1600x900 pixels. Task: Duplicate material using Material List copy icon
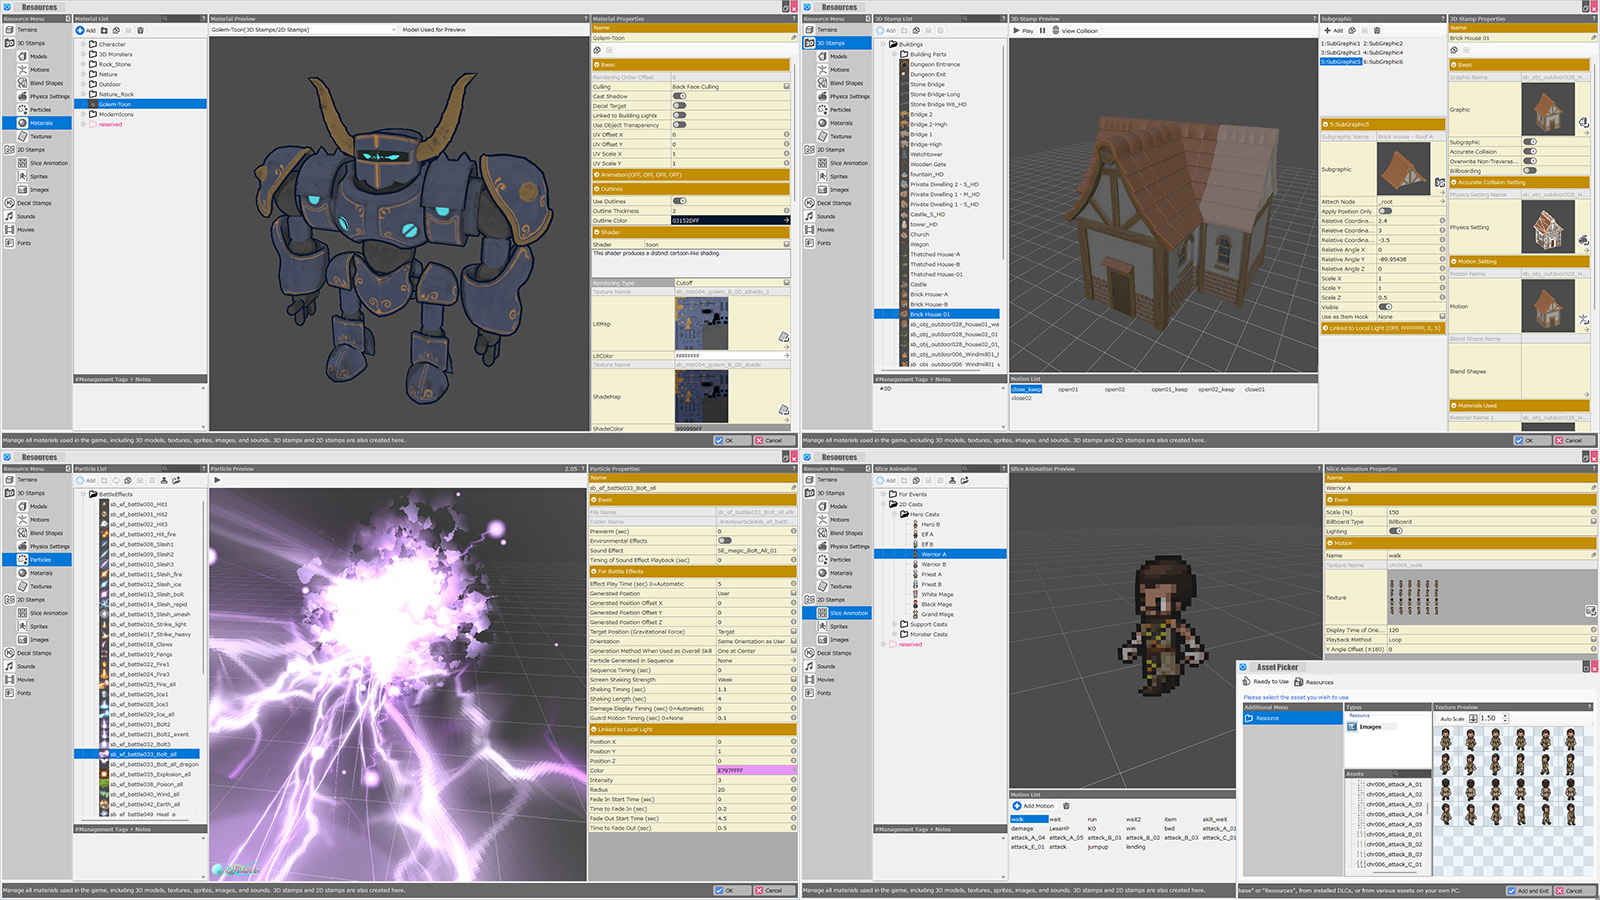tap(118, 30)
